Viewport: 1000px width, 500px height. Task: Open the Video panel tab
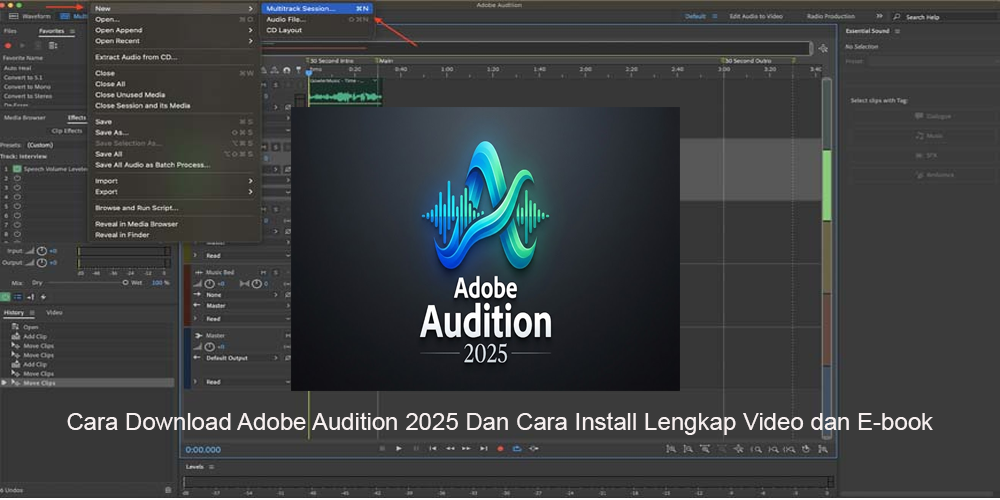(x=54, y=313)
